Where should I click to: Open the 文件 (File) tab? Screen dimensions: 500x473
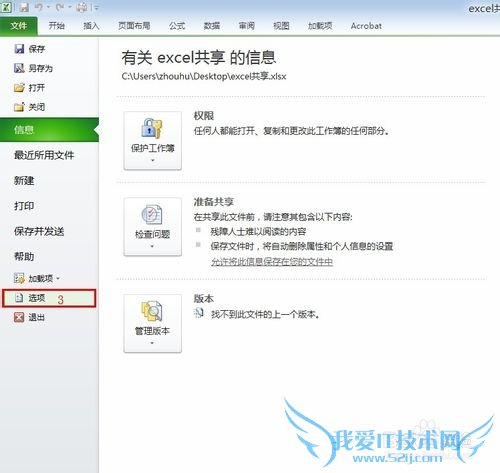(x=19, y=26)
